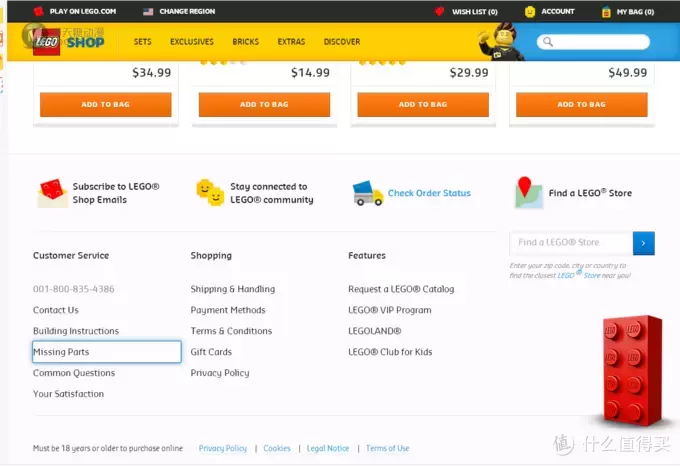Viewport: 680px width, 466px height.
Task: Open the Sets menu
Action: pyautogui.click(x=142, y=42)
